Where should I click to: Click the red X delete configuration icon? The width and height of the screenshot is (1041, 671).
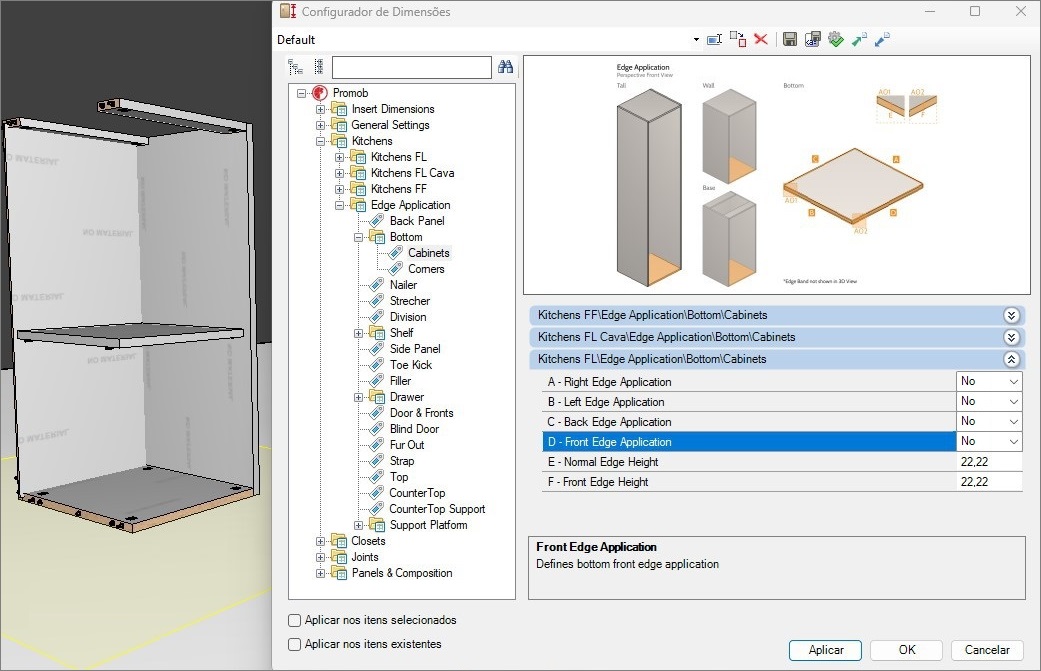click(x=761, y=39)
